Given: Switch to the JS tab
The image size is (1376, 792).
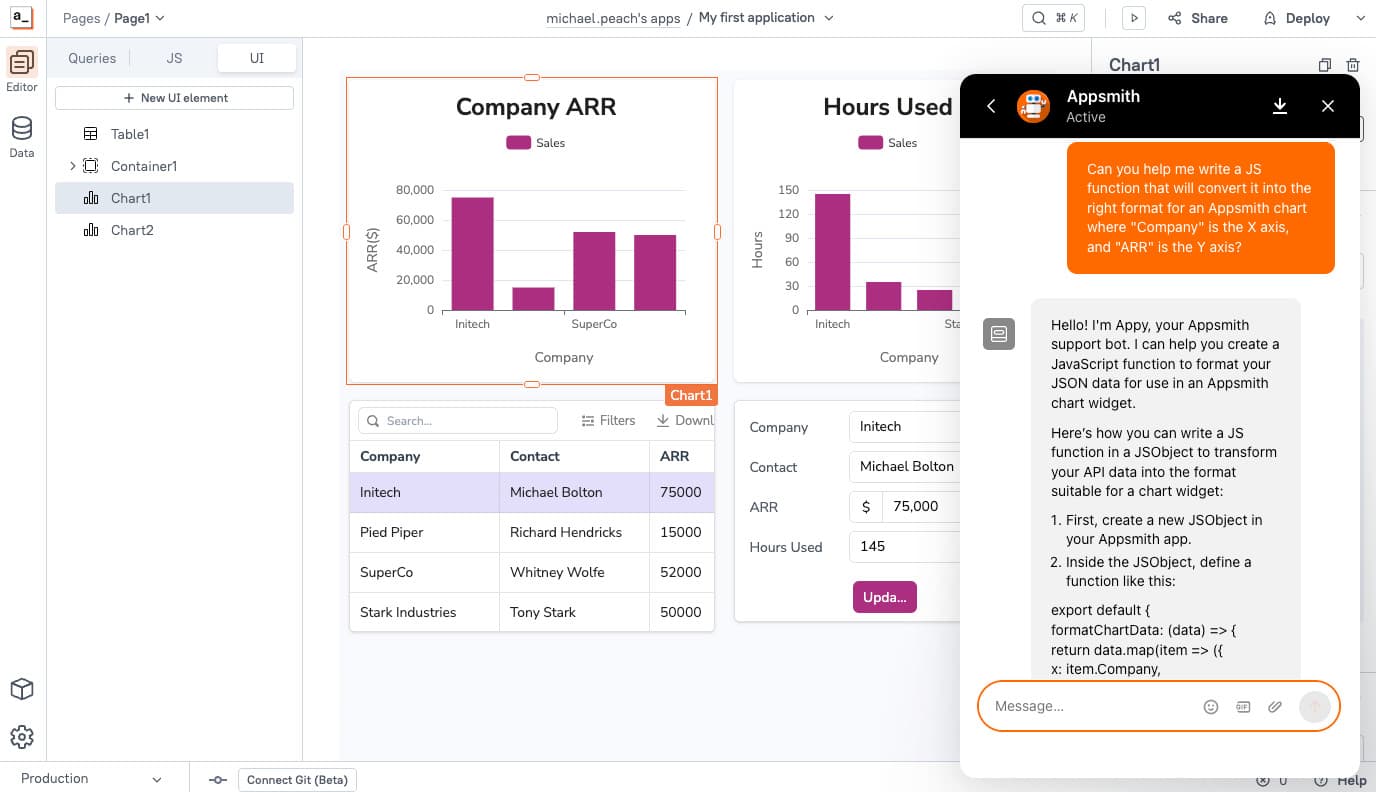Looking at the screenshot, I should point(173,58).
